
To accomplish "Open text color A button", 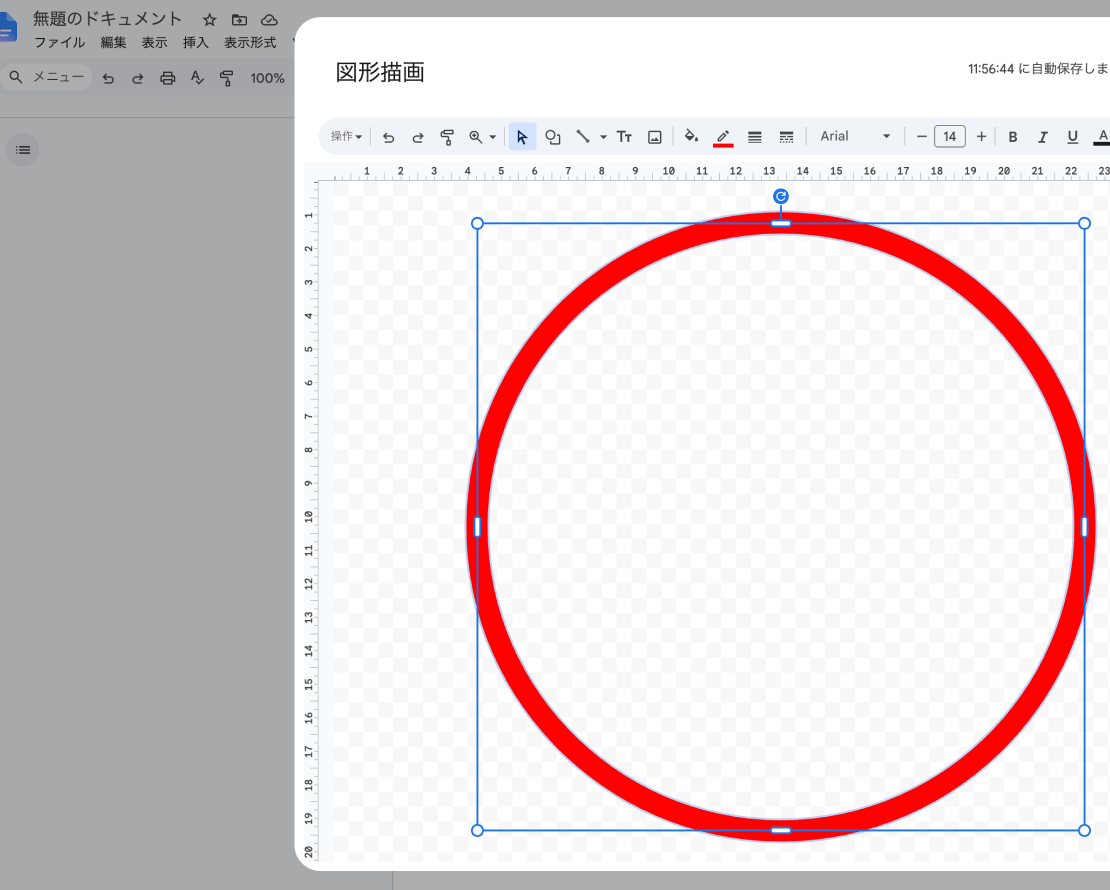I will [1102, 137].
